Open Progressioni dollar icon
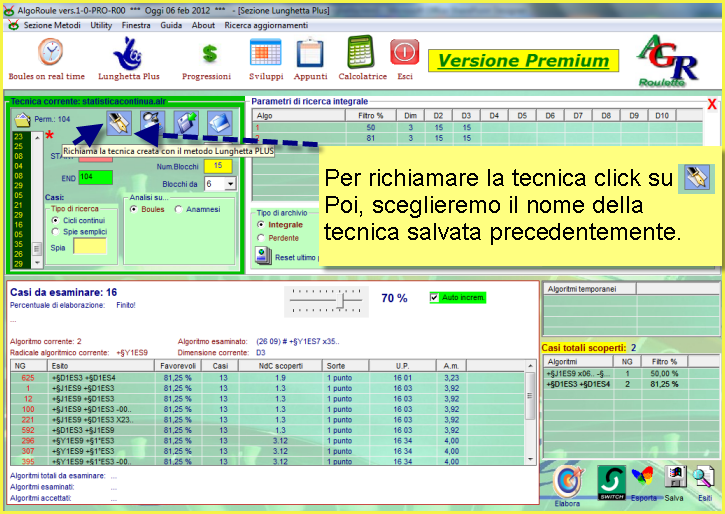 coord(209,54)
